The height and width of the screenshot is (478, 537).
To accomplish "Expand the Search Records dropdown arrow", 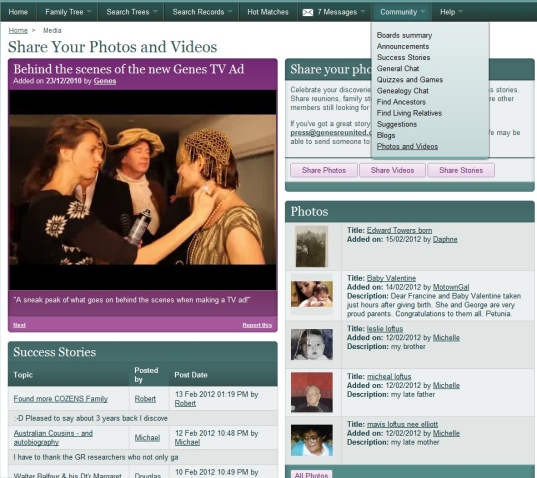I will click(x=230, y=11).
